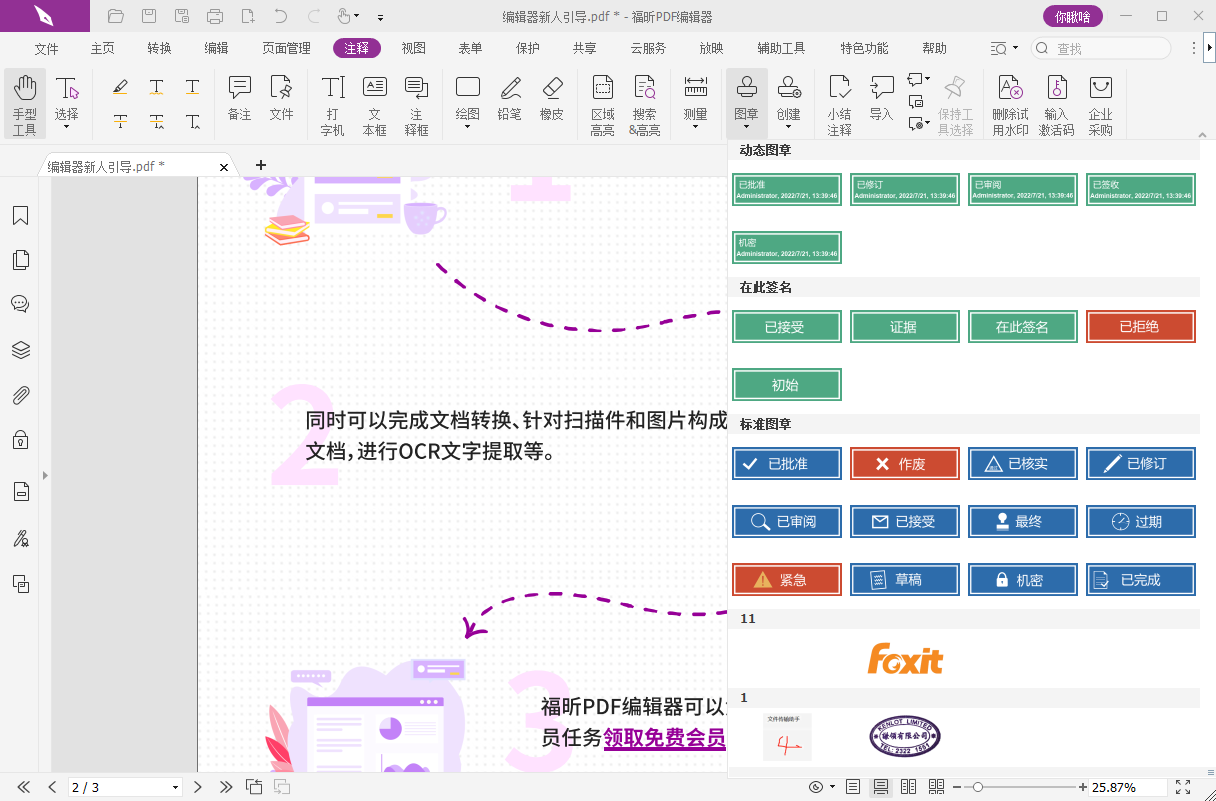The height and width of the screenshot is (801, 1216).
Task: Click the 领取免费会员 link in document
Action: click(x=664, y=738)
